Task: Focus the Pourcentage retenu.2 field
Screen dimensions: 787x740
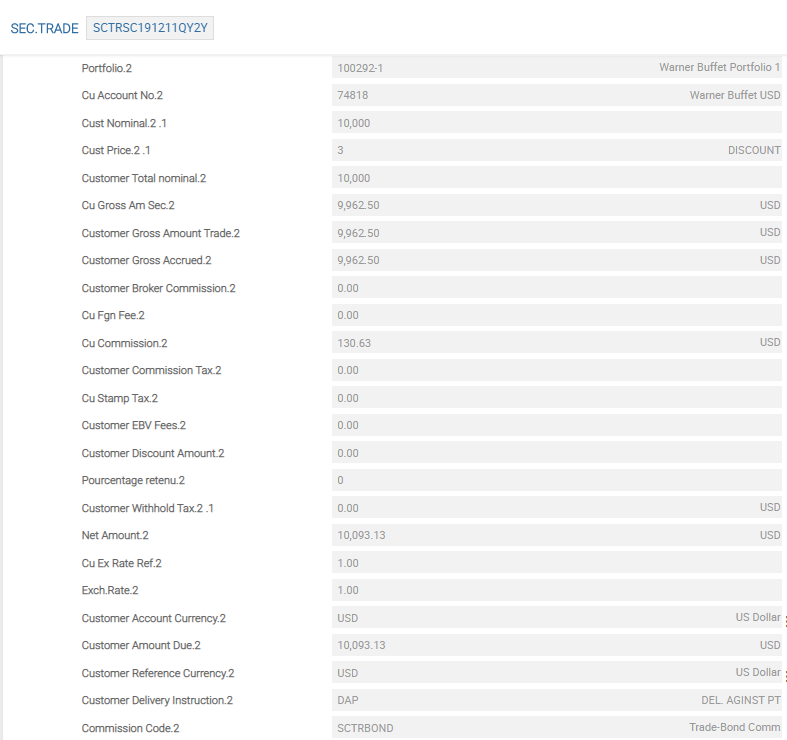Action: [556, 480]
